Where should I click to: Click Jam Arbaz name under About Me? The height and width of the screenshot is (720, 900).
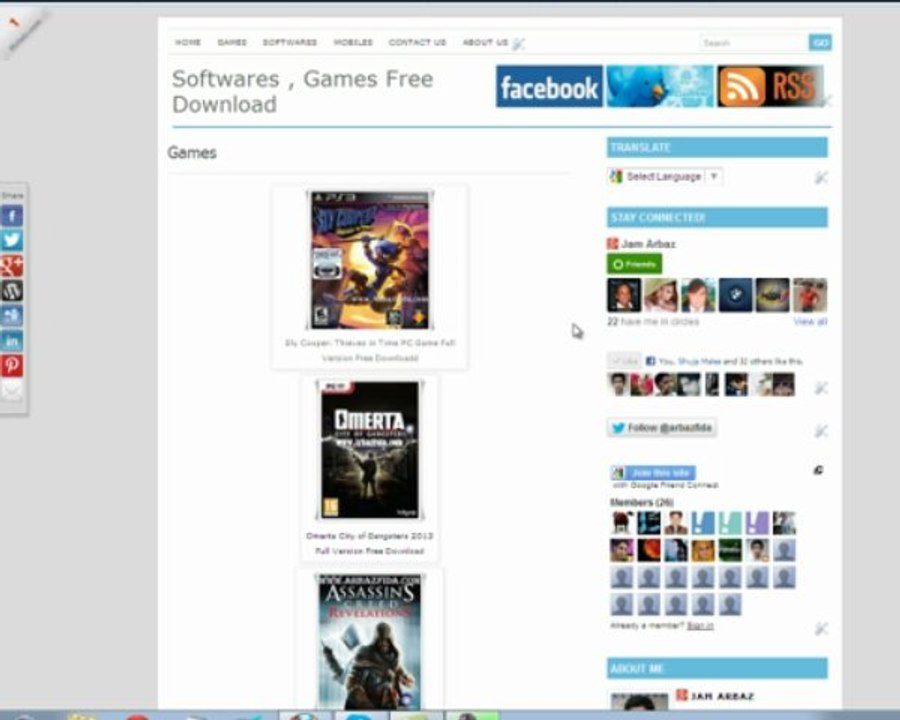coord(722,696)
